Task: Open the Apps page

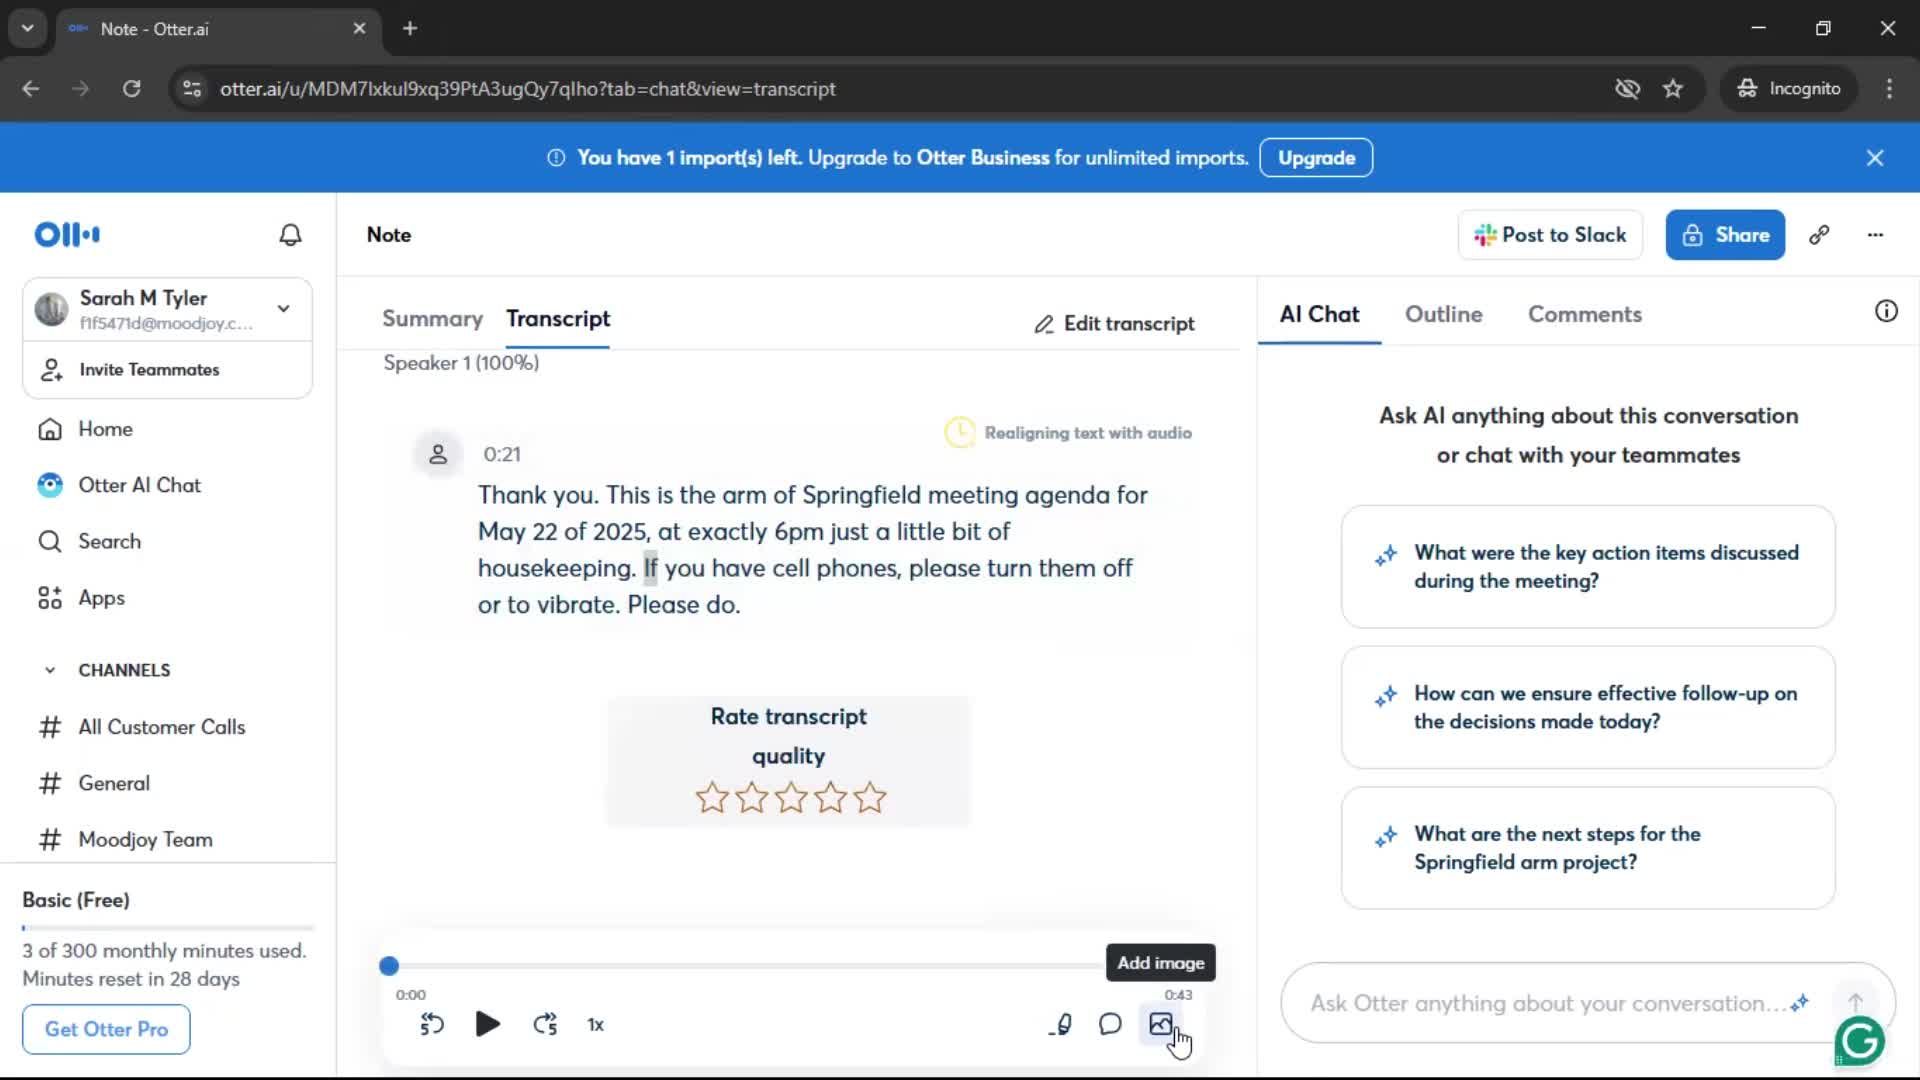Action: point(101,598)
